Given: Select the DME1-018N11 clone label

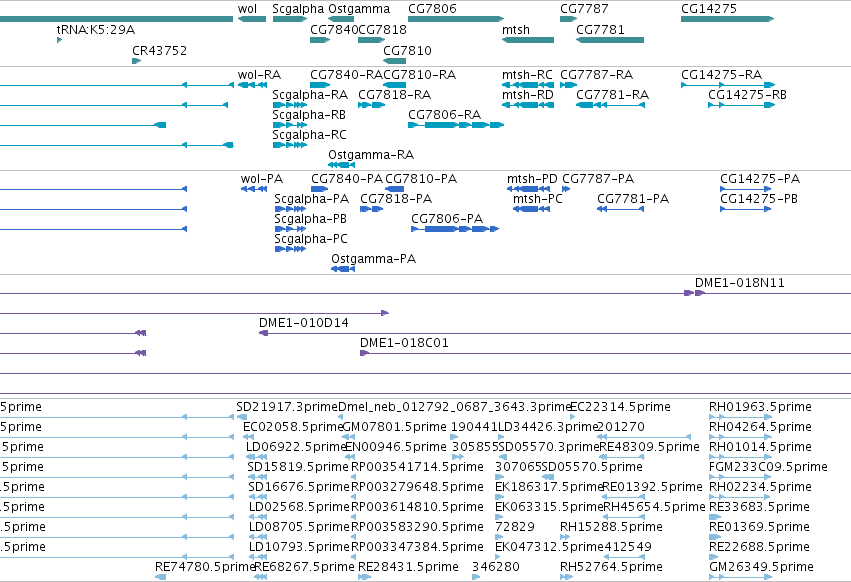Looking at the screenshot, I should click(740, 283).
